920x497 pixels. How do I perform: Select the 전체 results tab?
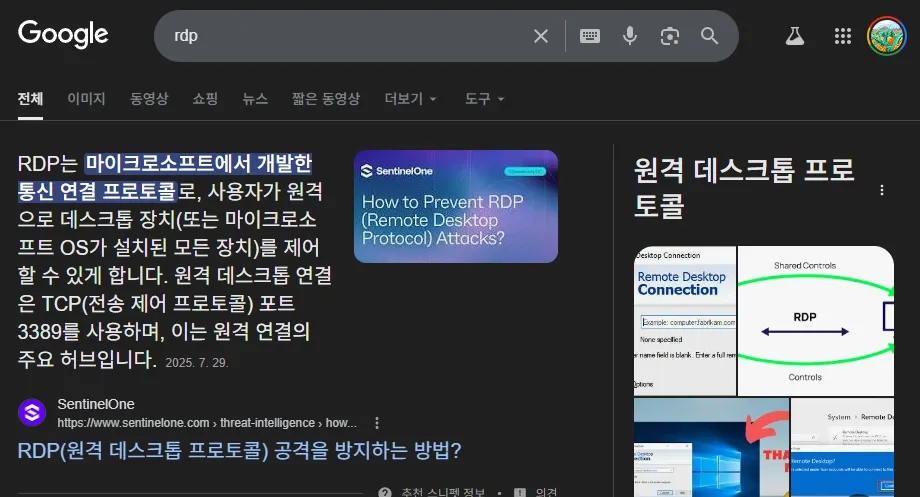click(x=30, y=99)
